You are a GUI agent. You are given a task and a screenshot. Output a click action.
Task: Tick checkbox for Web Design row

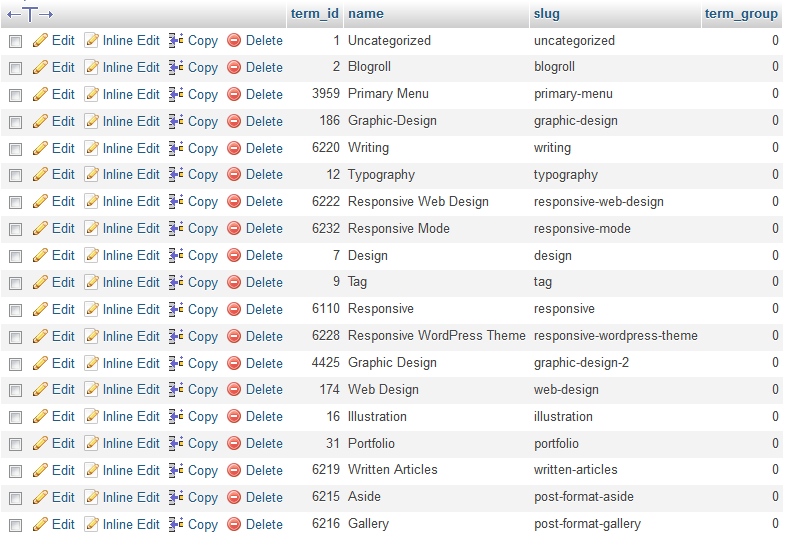(x=16, y=391)
